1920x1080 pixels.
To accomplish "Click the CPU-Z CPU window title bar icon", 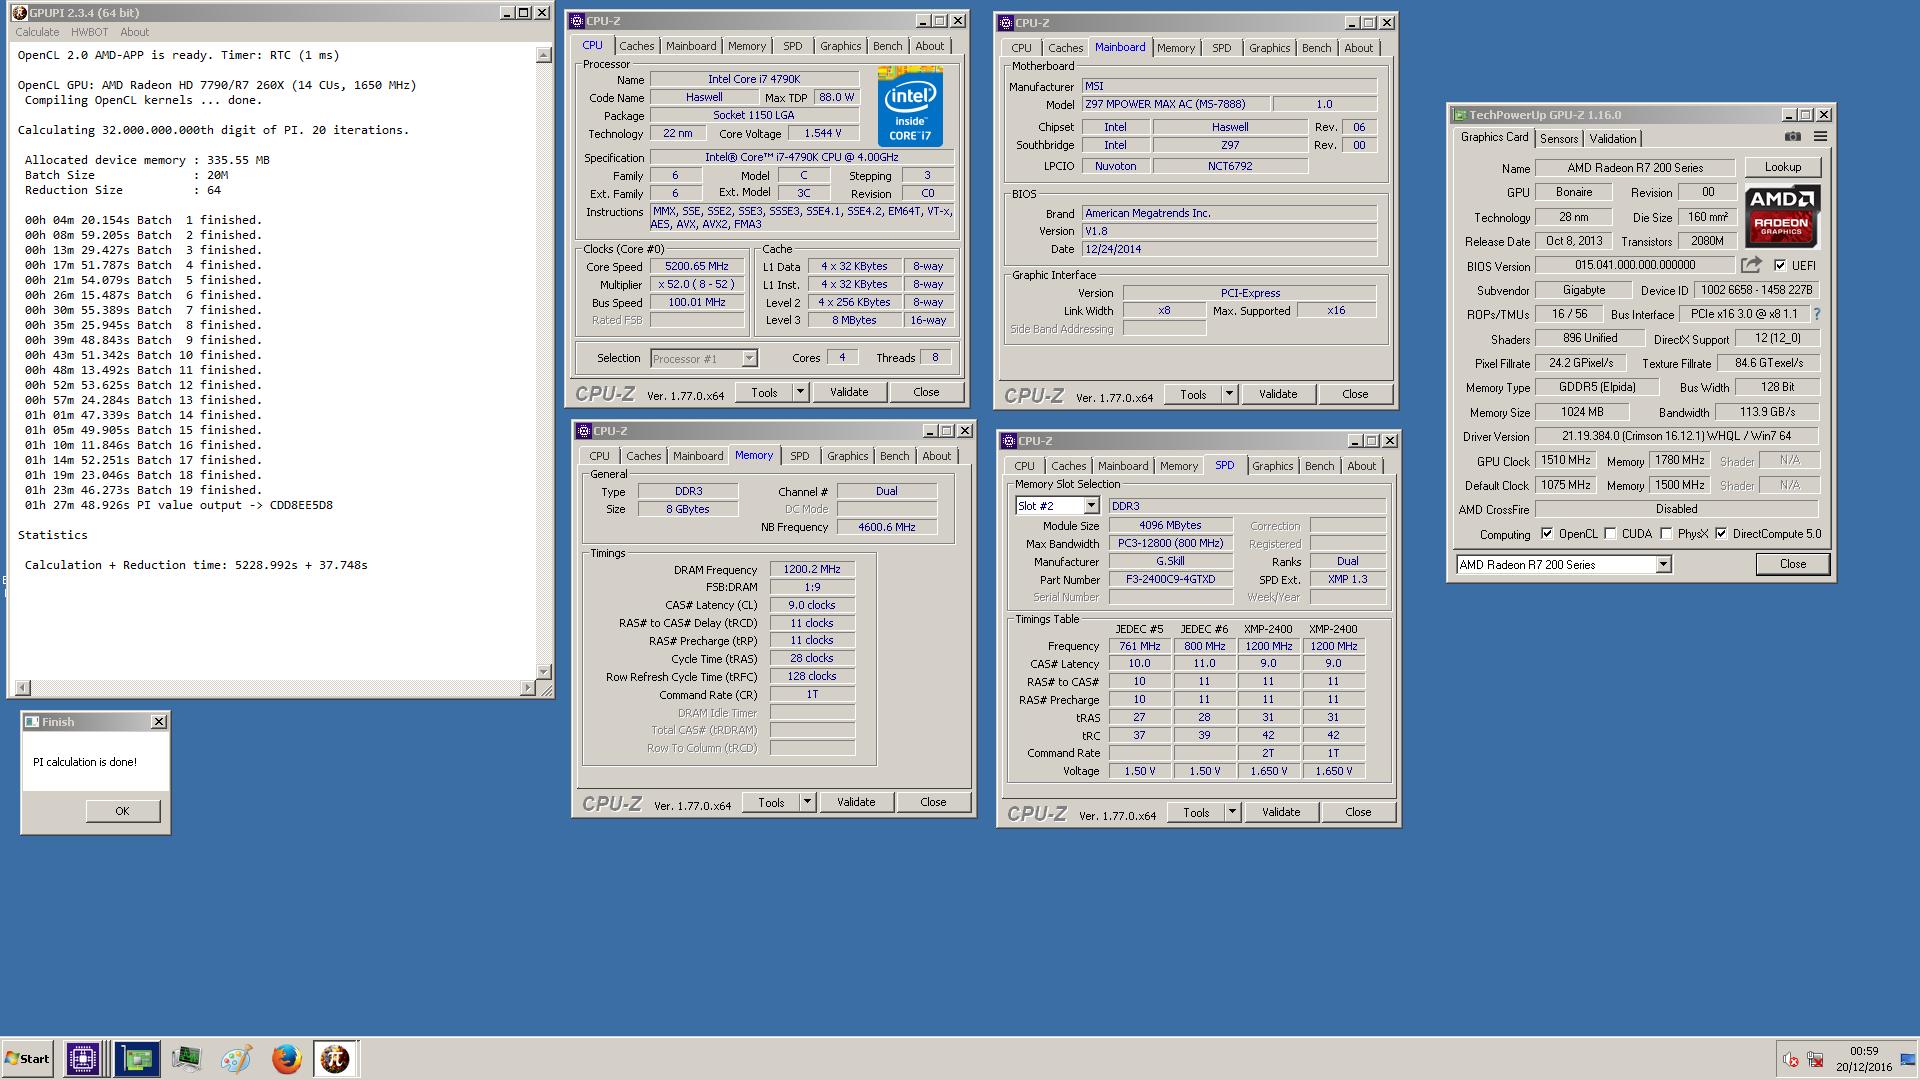I will (577, 21).
